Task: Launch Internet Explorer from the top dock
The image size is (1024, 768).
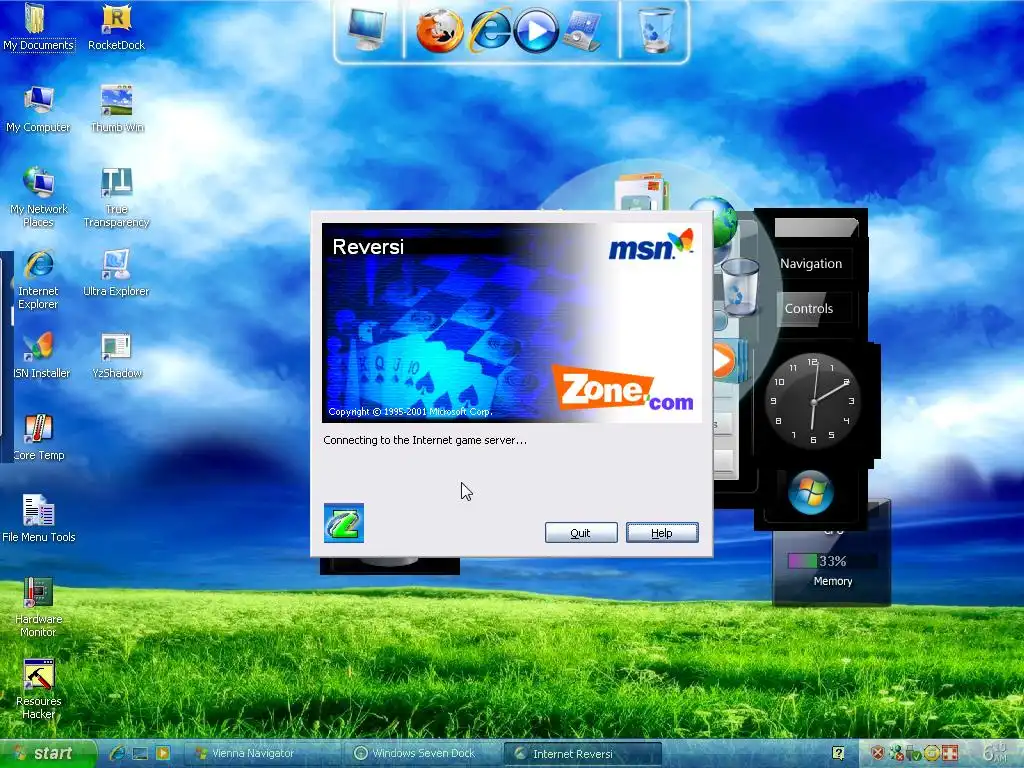Action: tap(490, 30)
